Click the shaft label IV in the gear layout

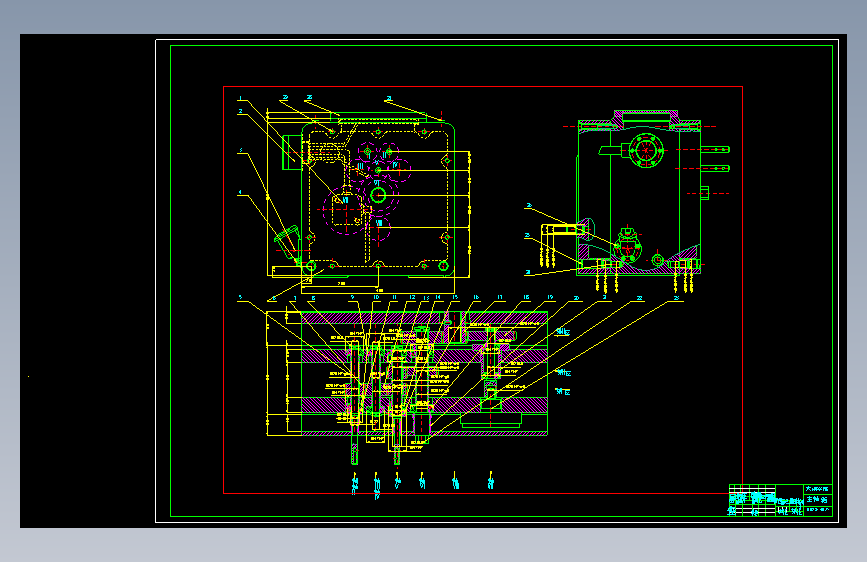point(395,165)
